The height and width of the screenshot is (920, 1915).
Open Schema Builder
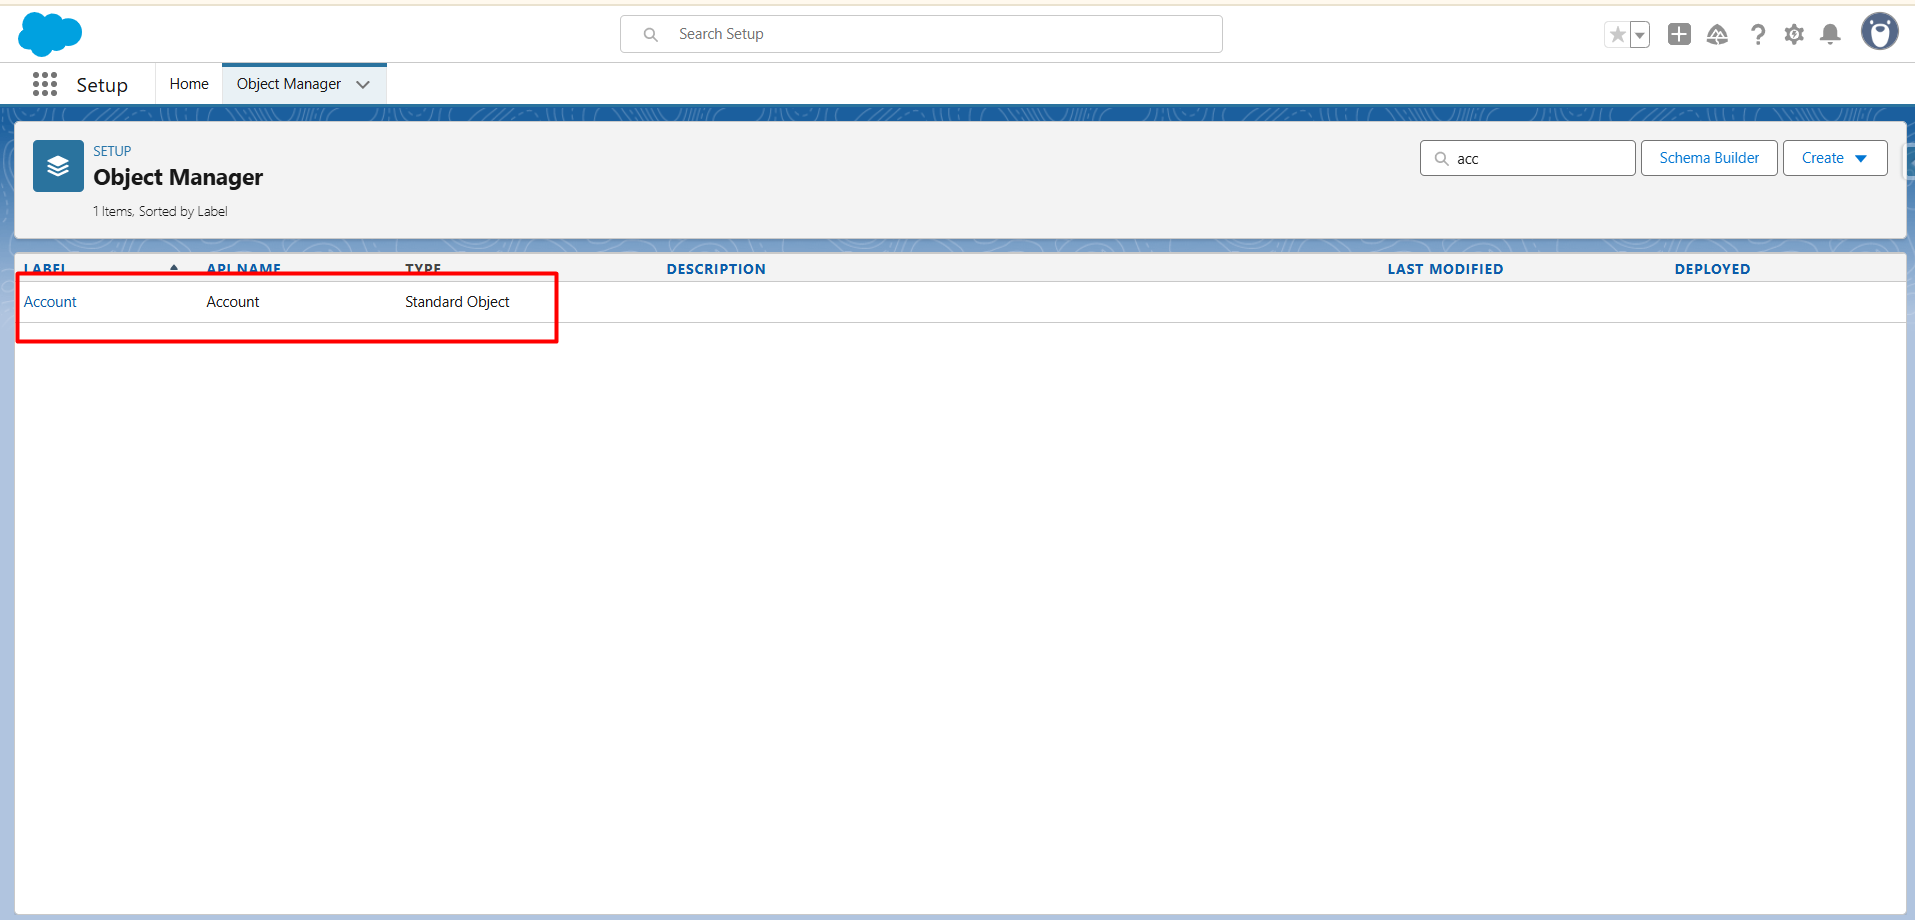[1709, 158]
